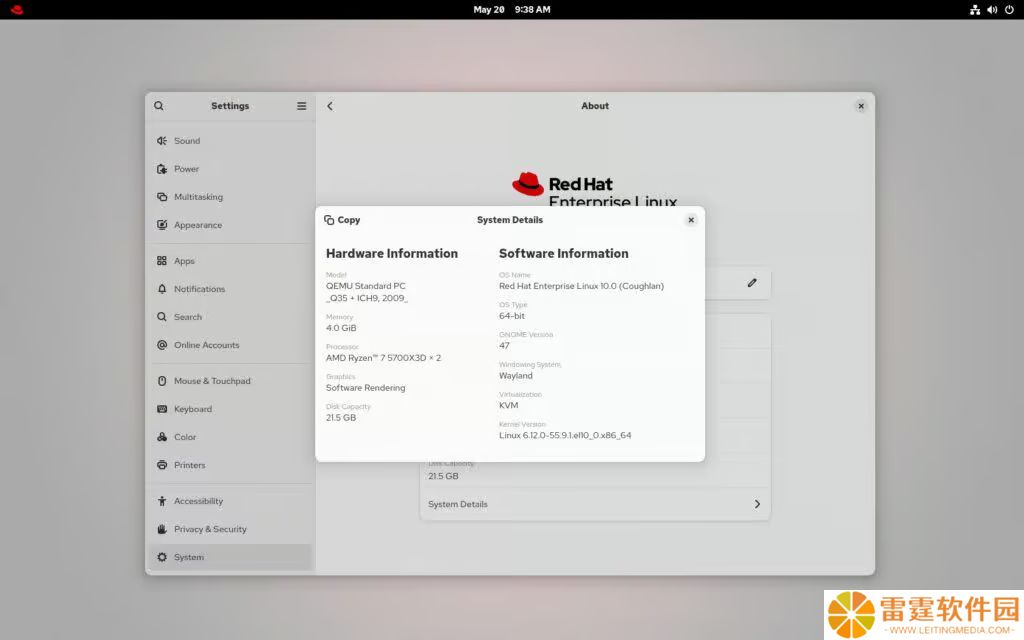Click the Notifications bell icon in sidebar
The height and width of the screenshot is (640, 1024).
(162, 289)
